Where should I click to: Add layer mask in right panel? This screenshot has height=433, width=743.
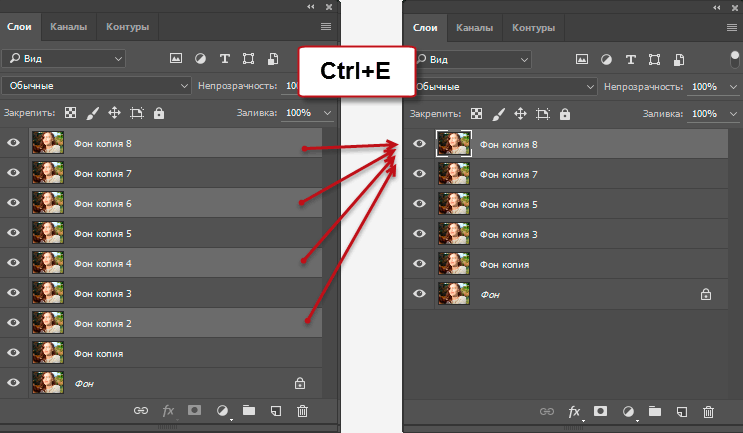tap(600, 411)
